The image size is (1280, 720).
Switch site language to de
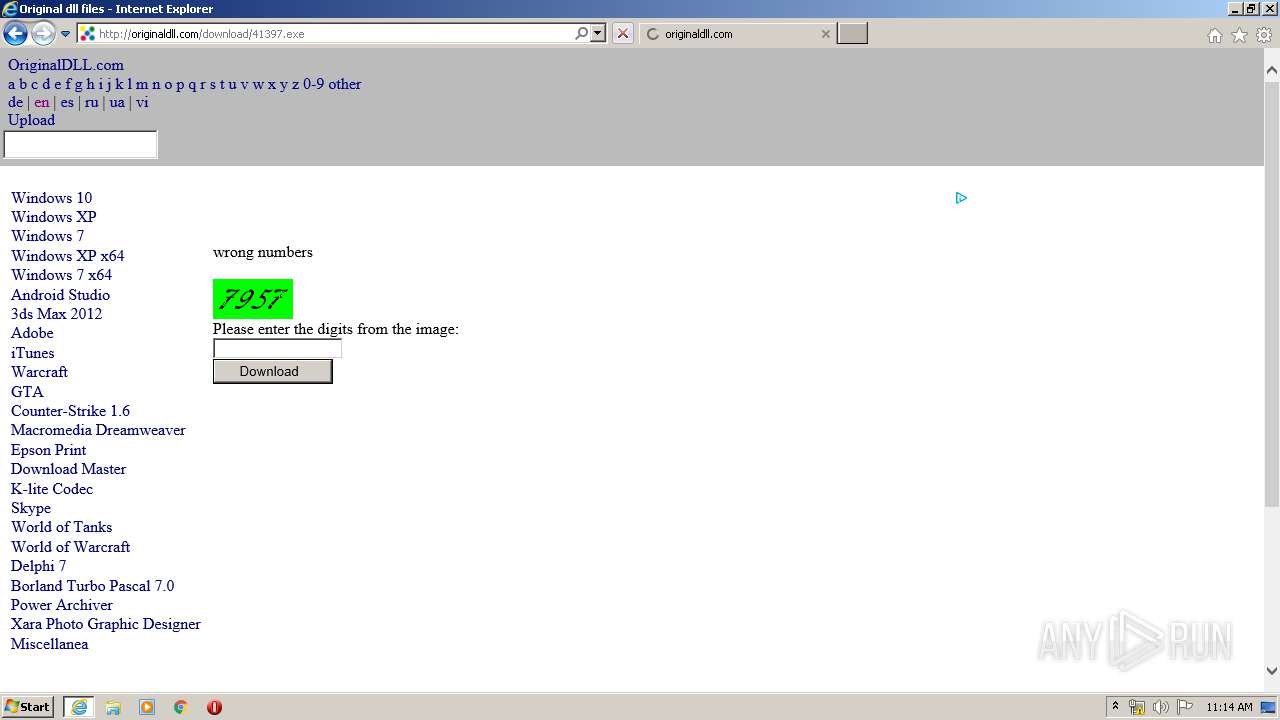pyautogui.click(x=16, y=102)
